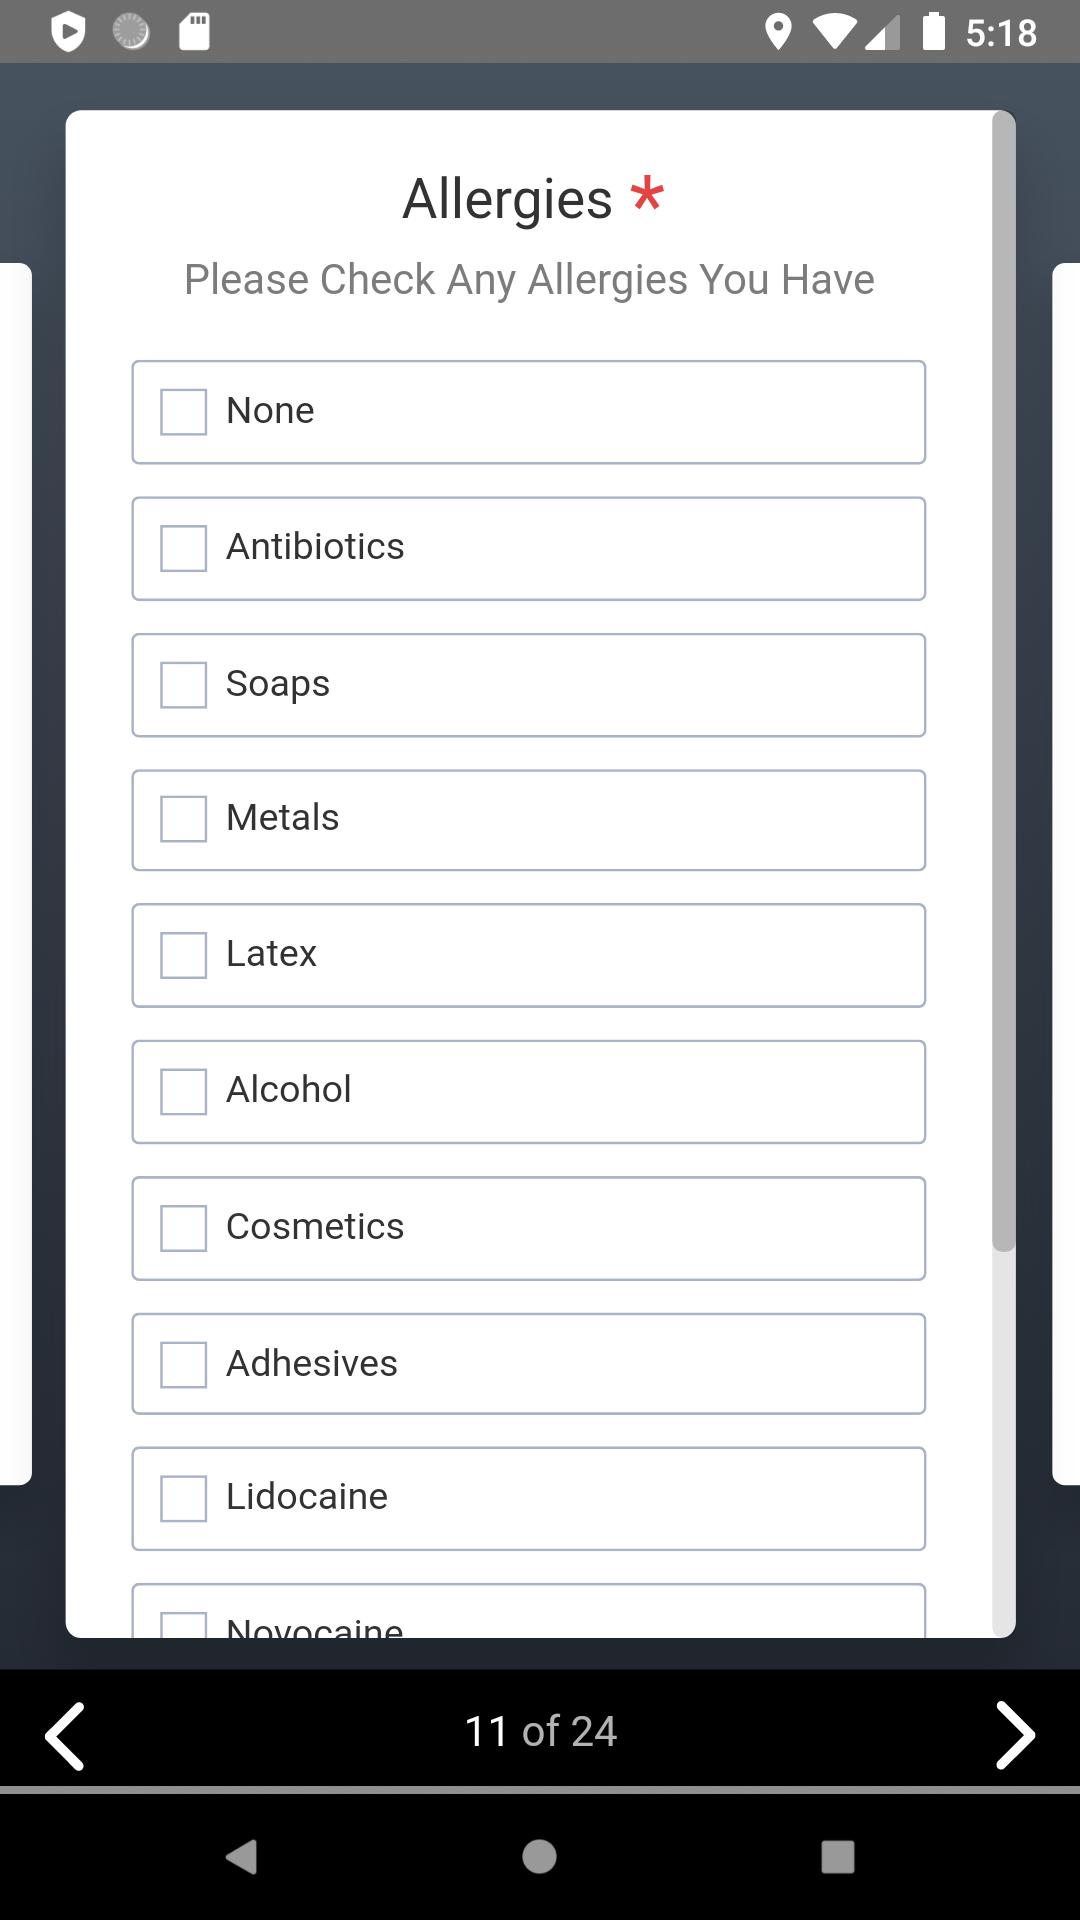1080x1920 pixels.
Task: Open the recent apps square button
Action: [x=838, y=1857]
